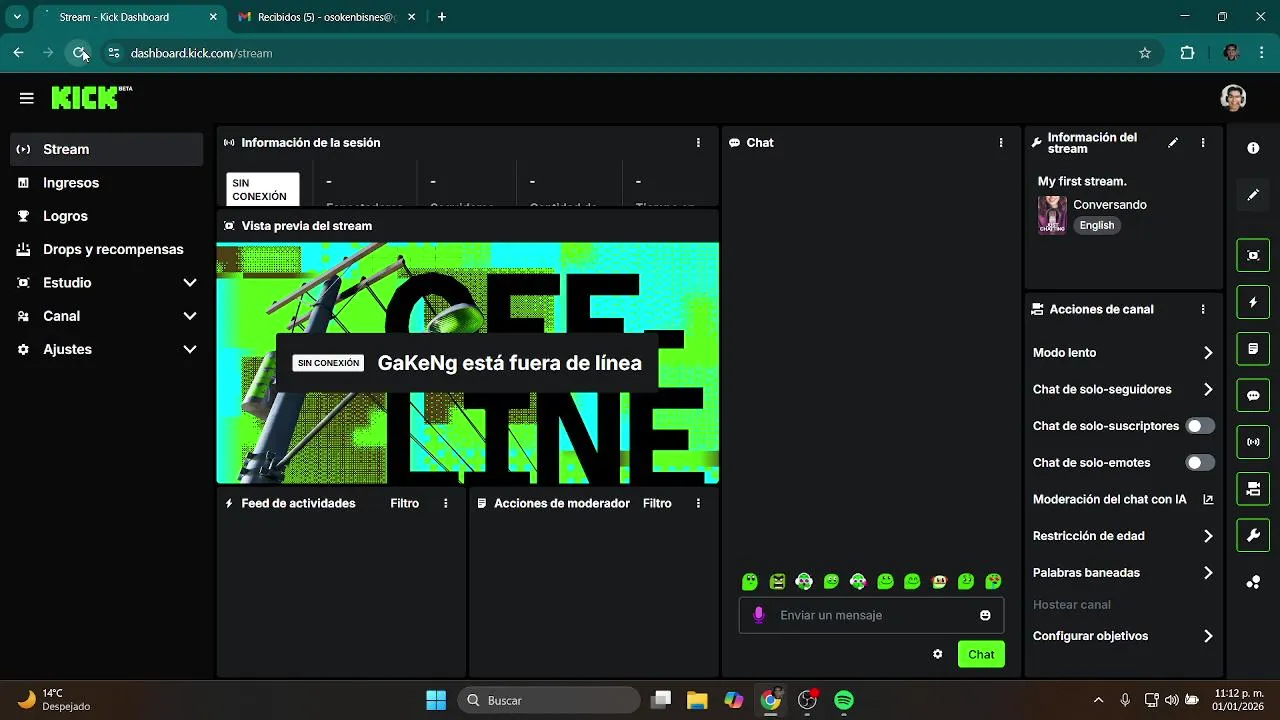The image size is (1280, 720).
Task: Open Información de la sesión three-dot menu
Action: [x=698, y=143]
